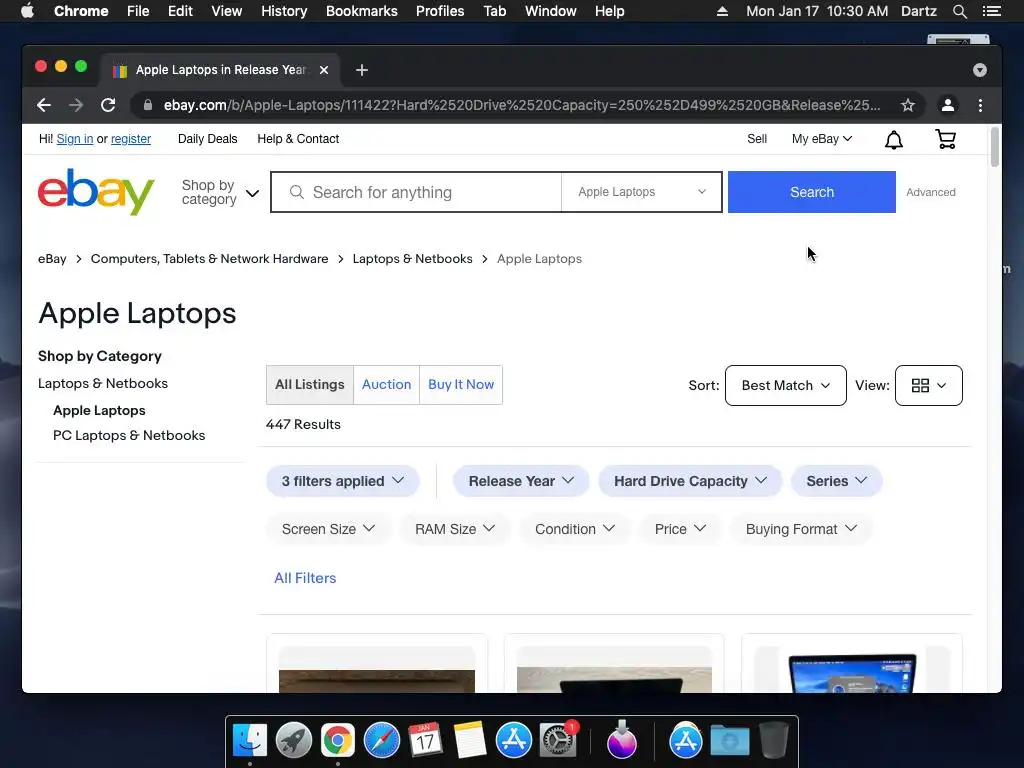Expand the Screen Size filter
The height and width of the screenshot is (768, 1024).
click(328, 529)
